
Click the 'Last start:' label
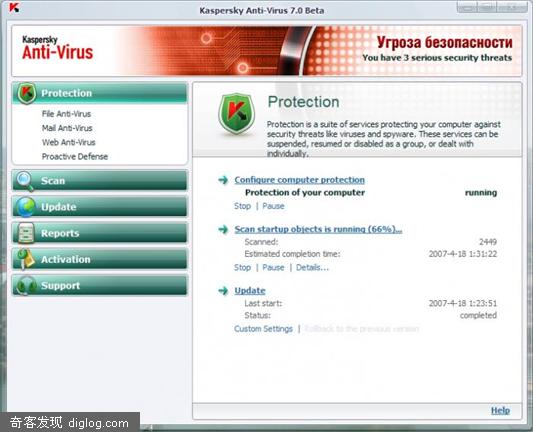pyautogui.click(x=263, y=303)
